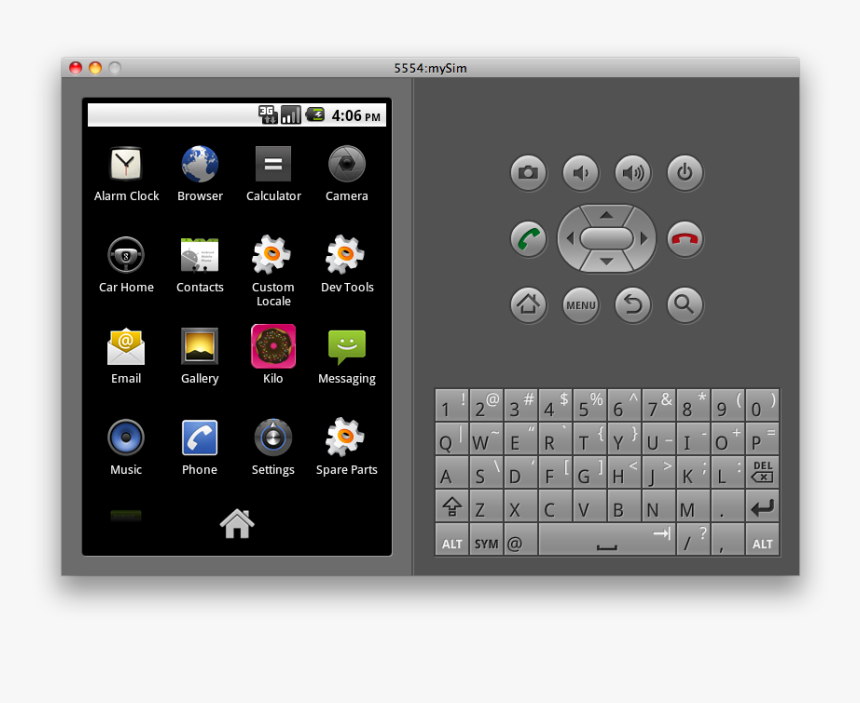Screen dimensions: 860x703
Task: Tap the home icon below the app grid
Action: tap(237, 524)
